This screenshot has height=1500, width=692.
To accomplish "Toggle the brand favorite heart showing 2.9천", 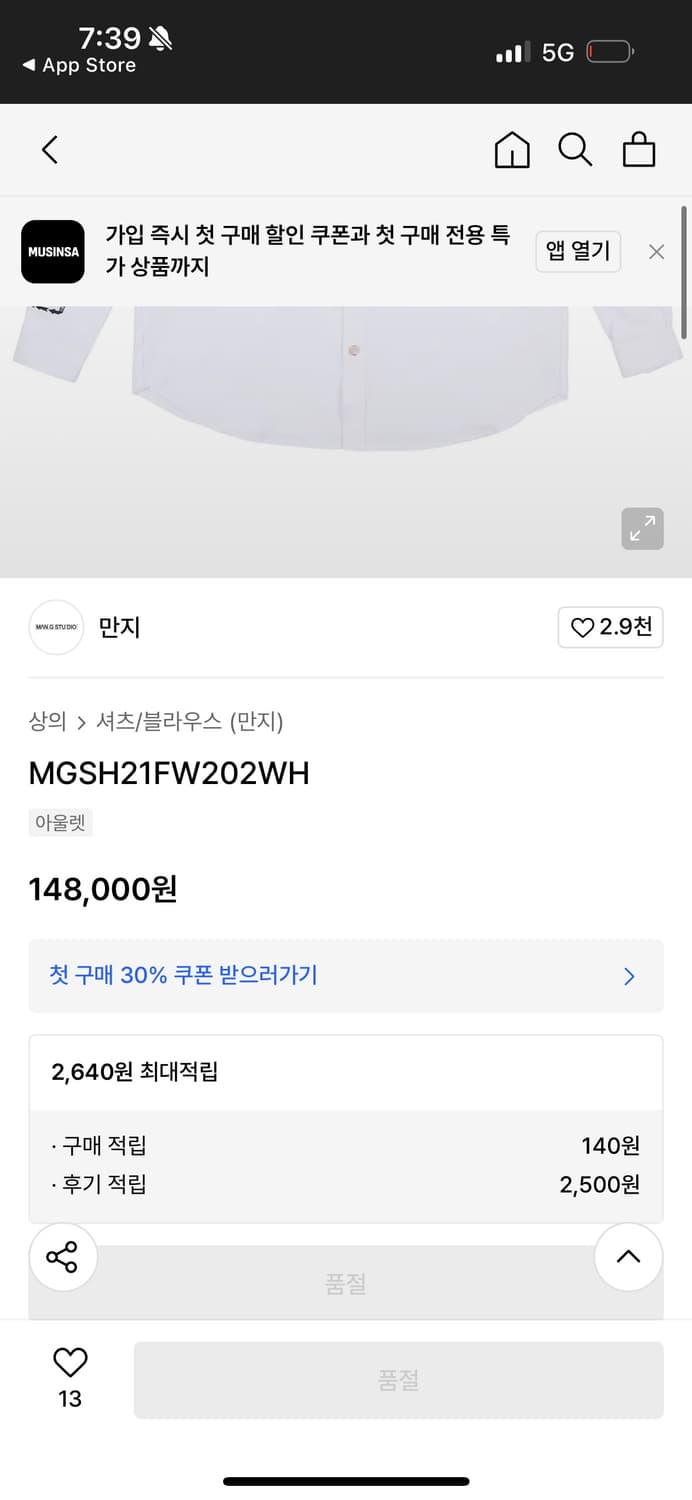I will (x=610, y=627).
